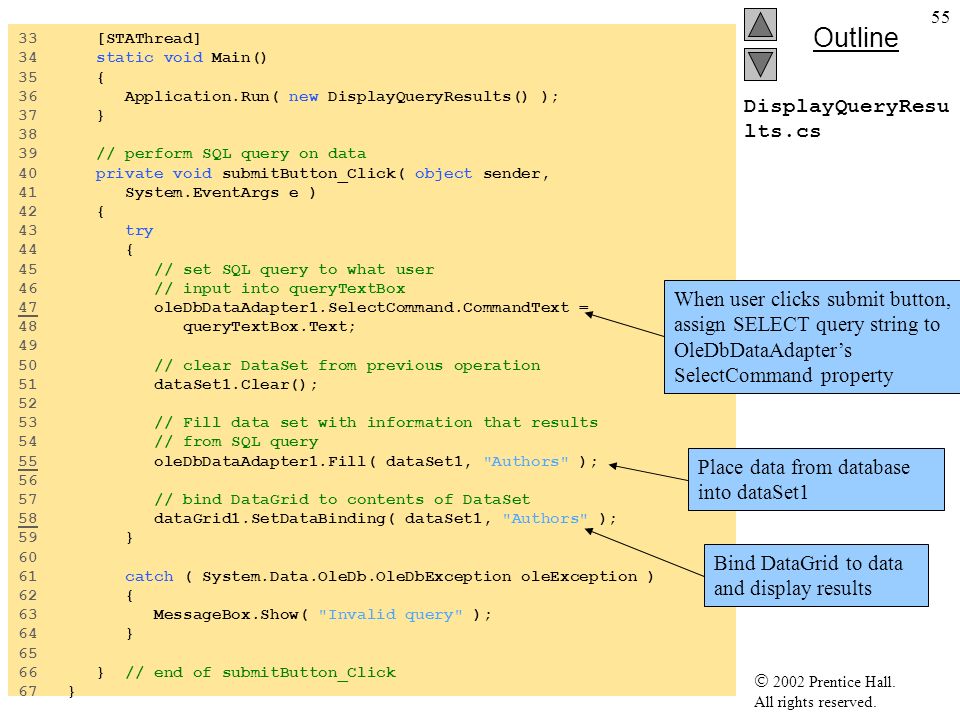Click submitButton_Click method signature on line 40
The width and height of the screenshot is (960, 720).
click(322, 174)
